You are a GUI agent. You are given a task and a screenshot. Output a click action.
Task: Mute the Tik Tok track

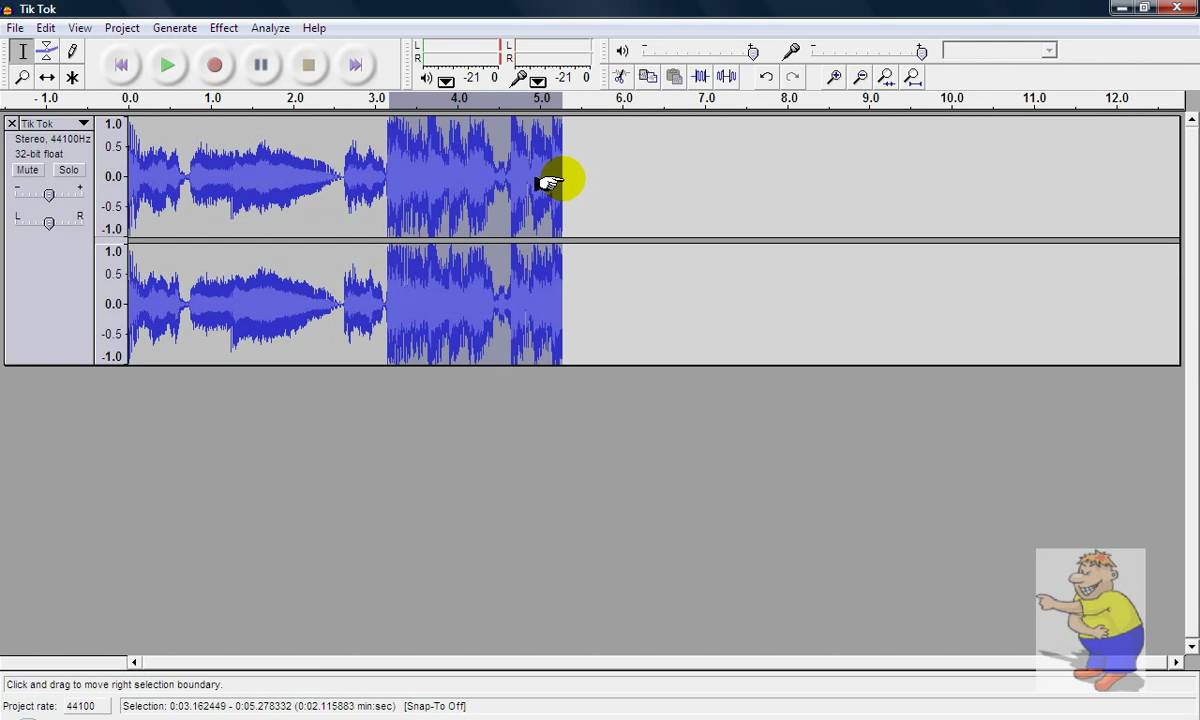pyautogui.click(x=28, y=170)
